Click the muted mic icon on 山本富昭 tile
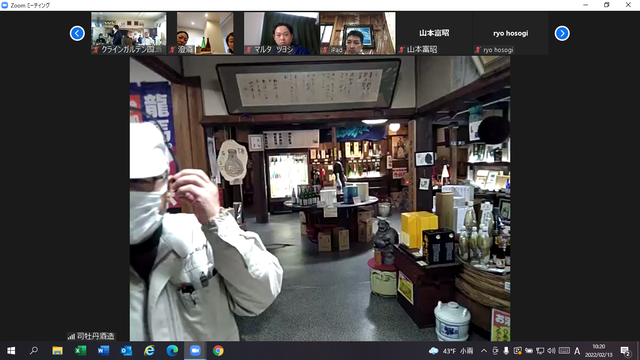Screen dimensions: 640x360 pos(402,50)
